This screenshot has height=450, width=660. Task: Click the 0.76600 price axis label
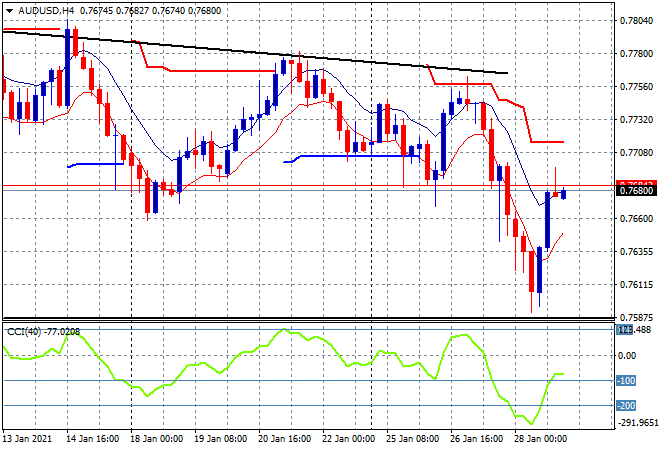(x=636, y=219)
